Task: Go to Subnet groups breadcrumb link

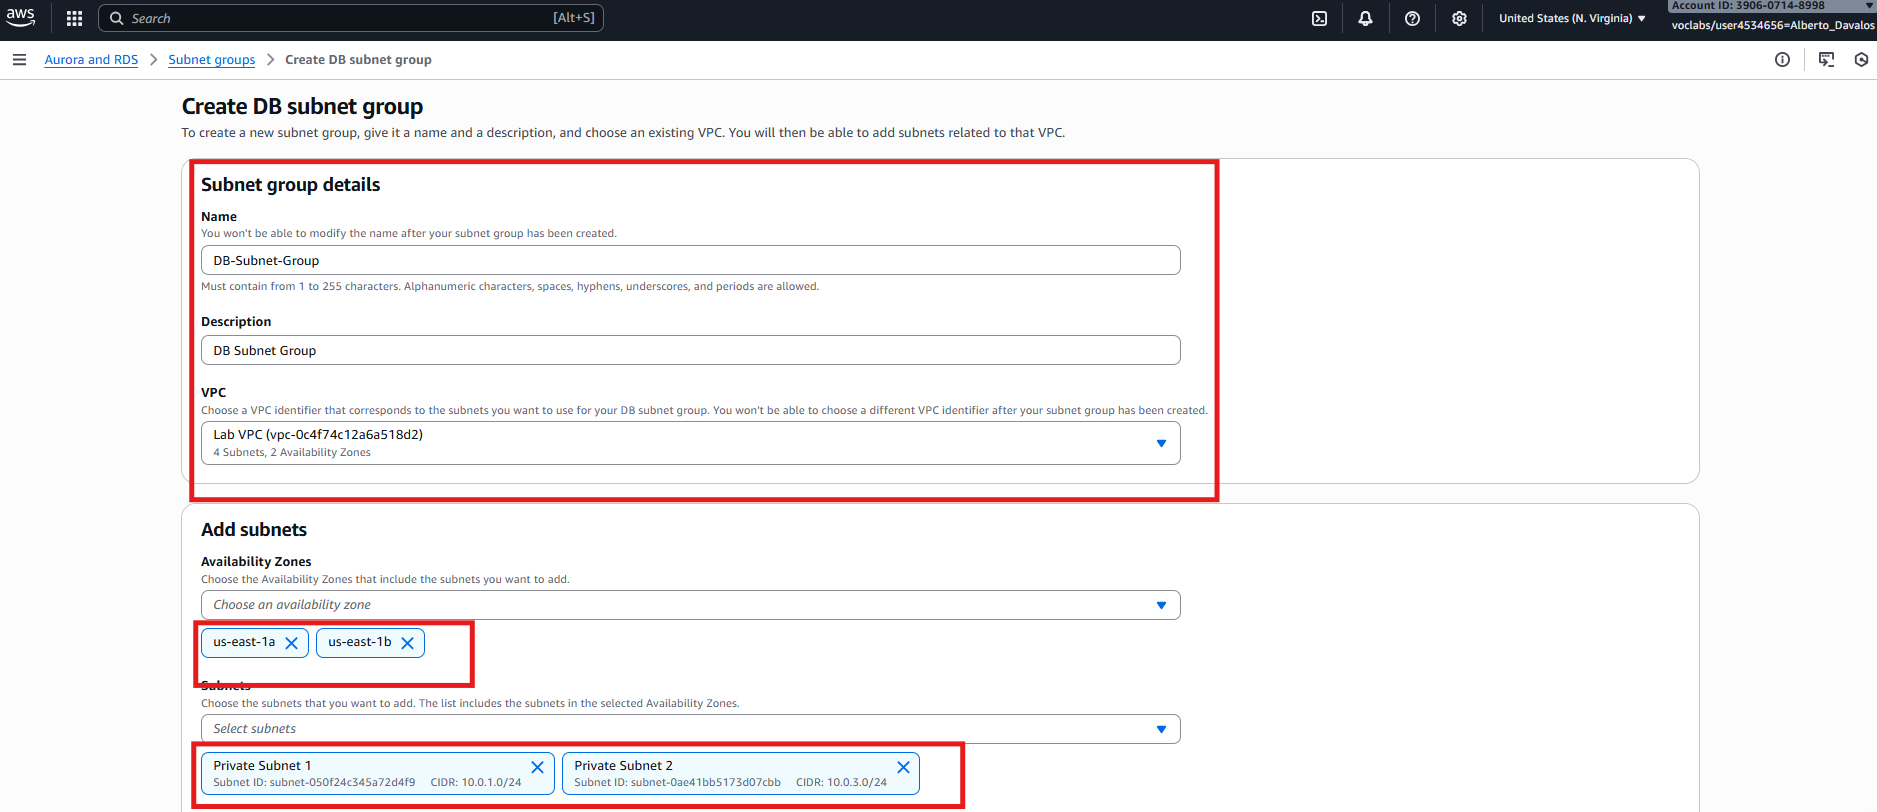Action: (211, 60)
